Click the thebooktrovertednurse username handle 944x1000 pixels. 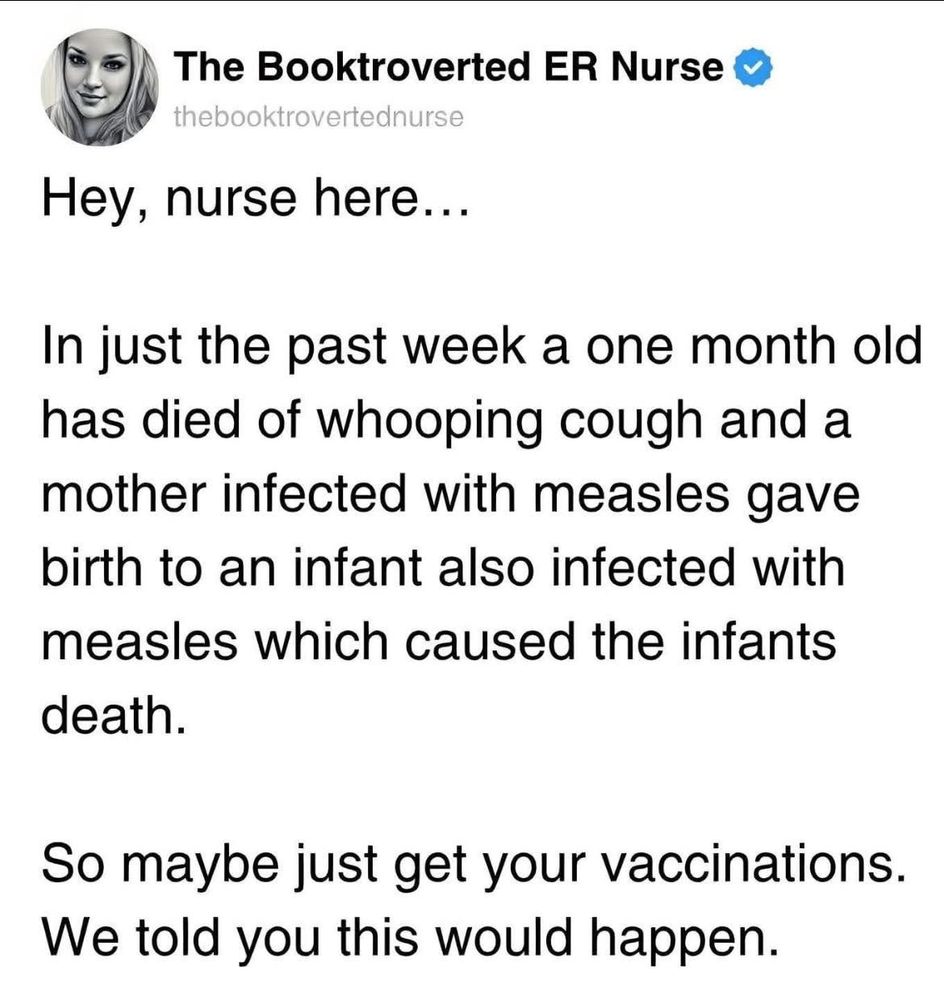[x=319, y=117]
